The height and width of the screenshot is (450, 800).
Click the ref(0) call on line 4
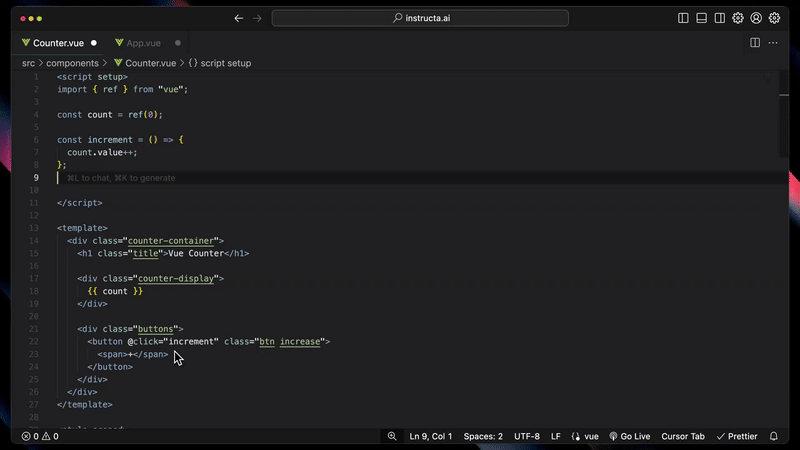click(x=143, y=115)
